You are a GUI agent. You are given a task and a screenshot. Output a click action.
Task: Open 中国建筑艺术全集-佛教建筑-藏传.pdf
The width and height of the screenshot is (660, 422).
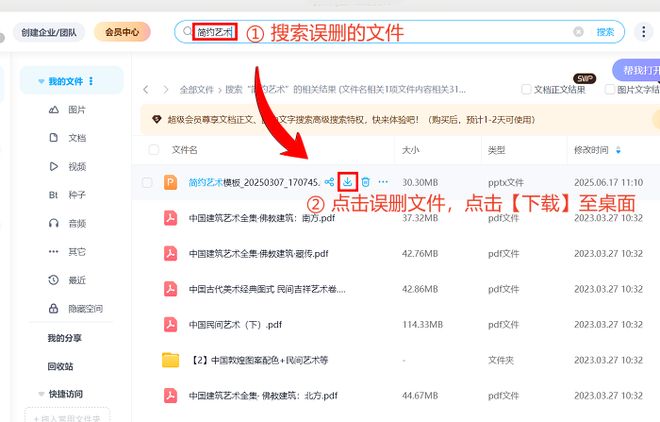point(258,254)
